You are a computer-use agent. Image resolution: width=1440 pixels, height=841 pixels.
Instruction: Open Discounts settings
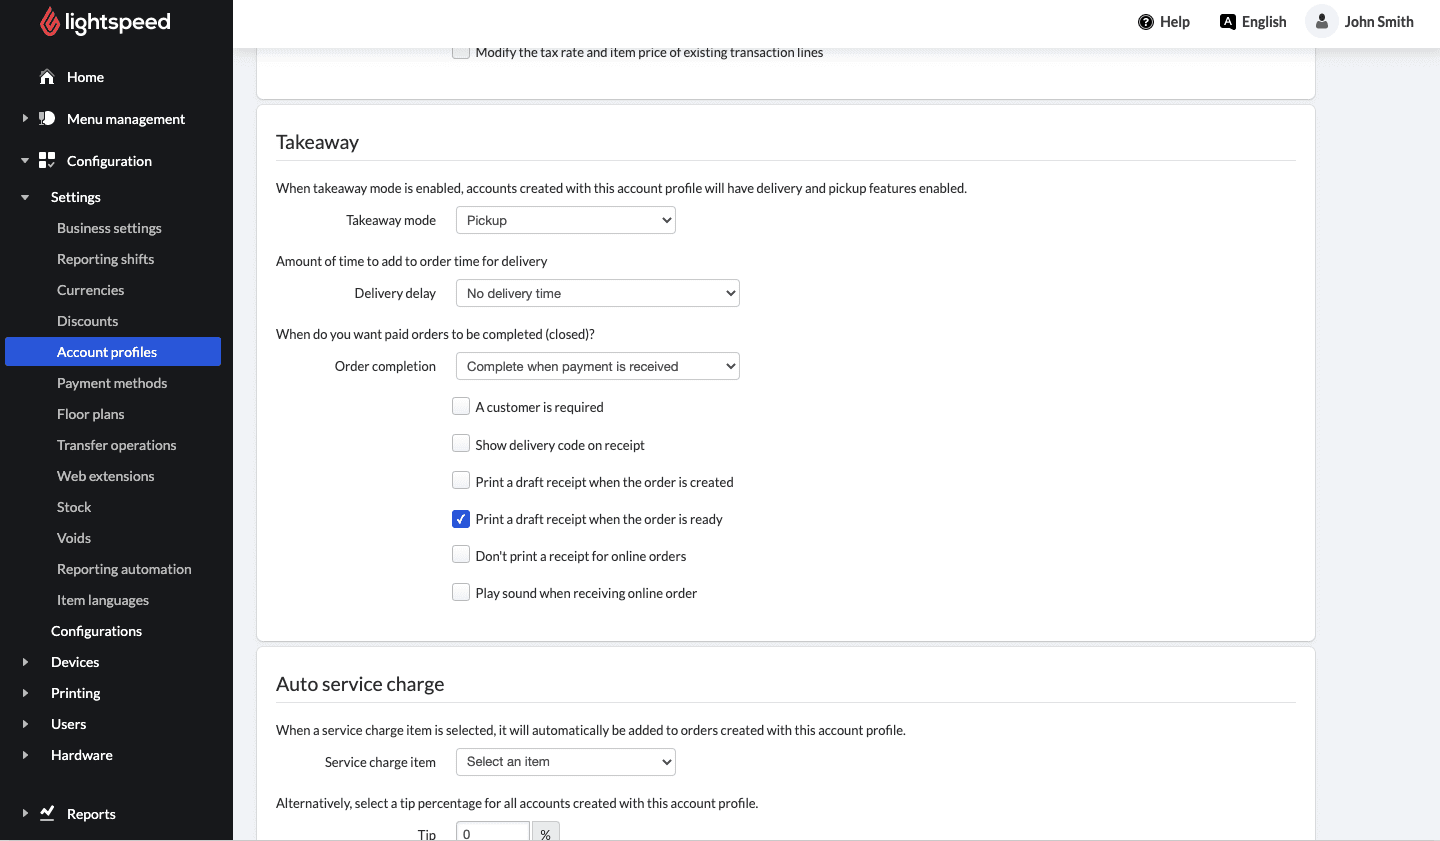point(87,321)
